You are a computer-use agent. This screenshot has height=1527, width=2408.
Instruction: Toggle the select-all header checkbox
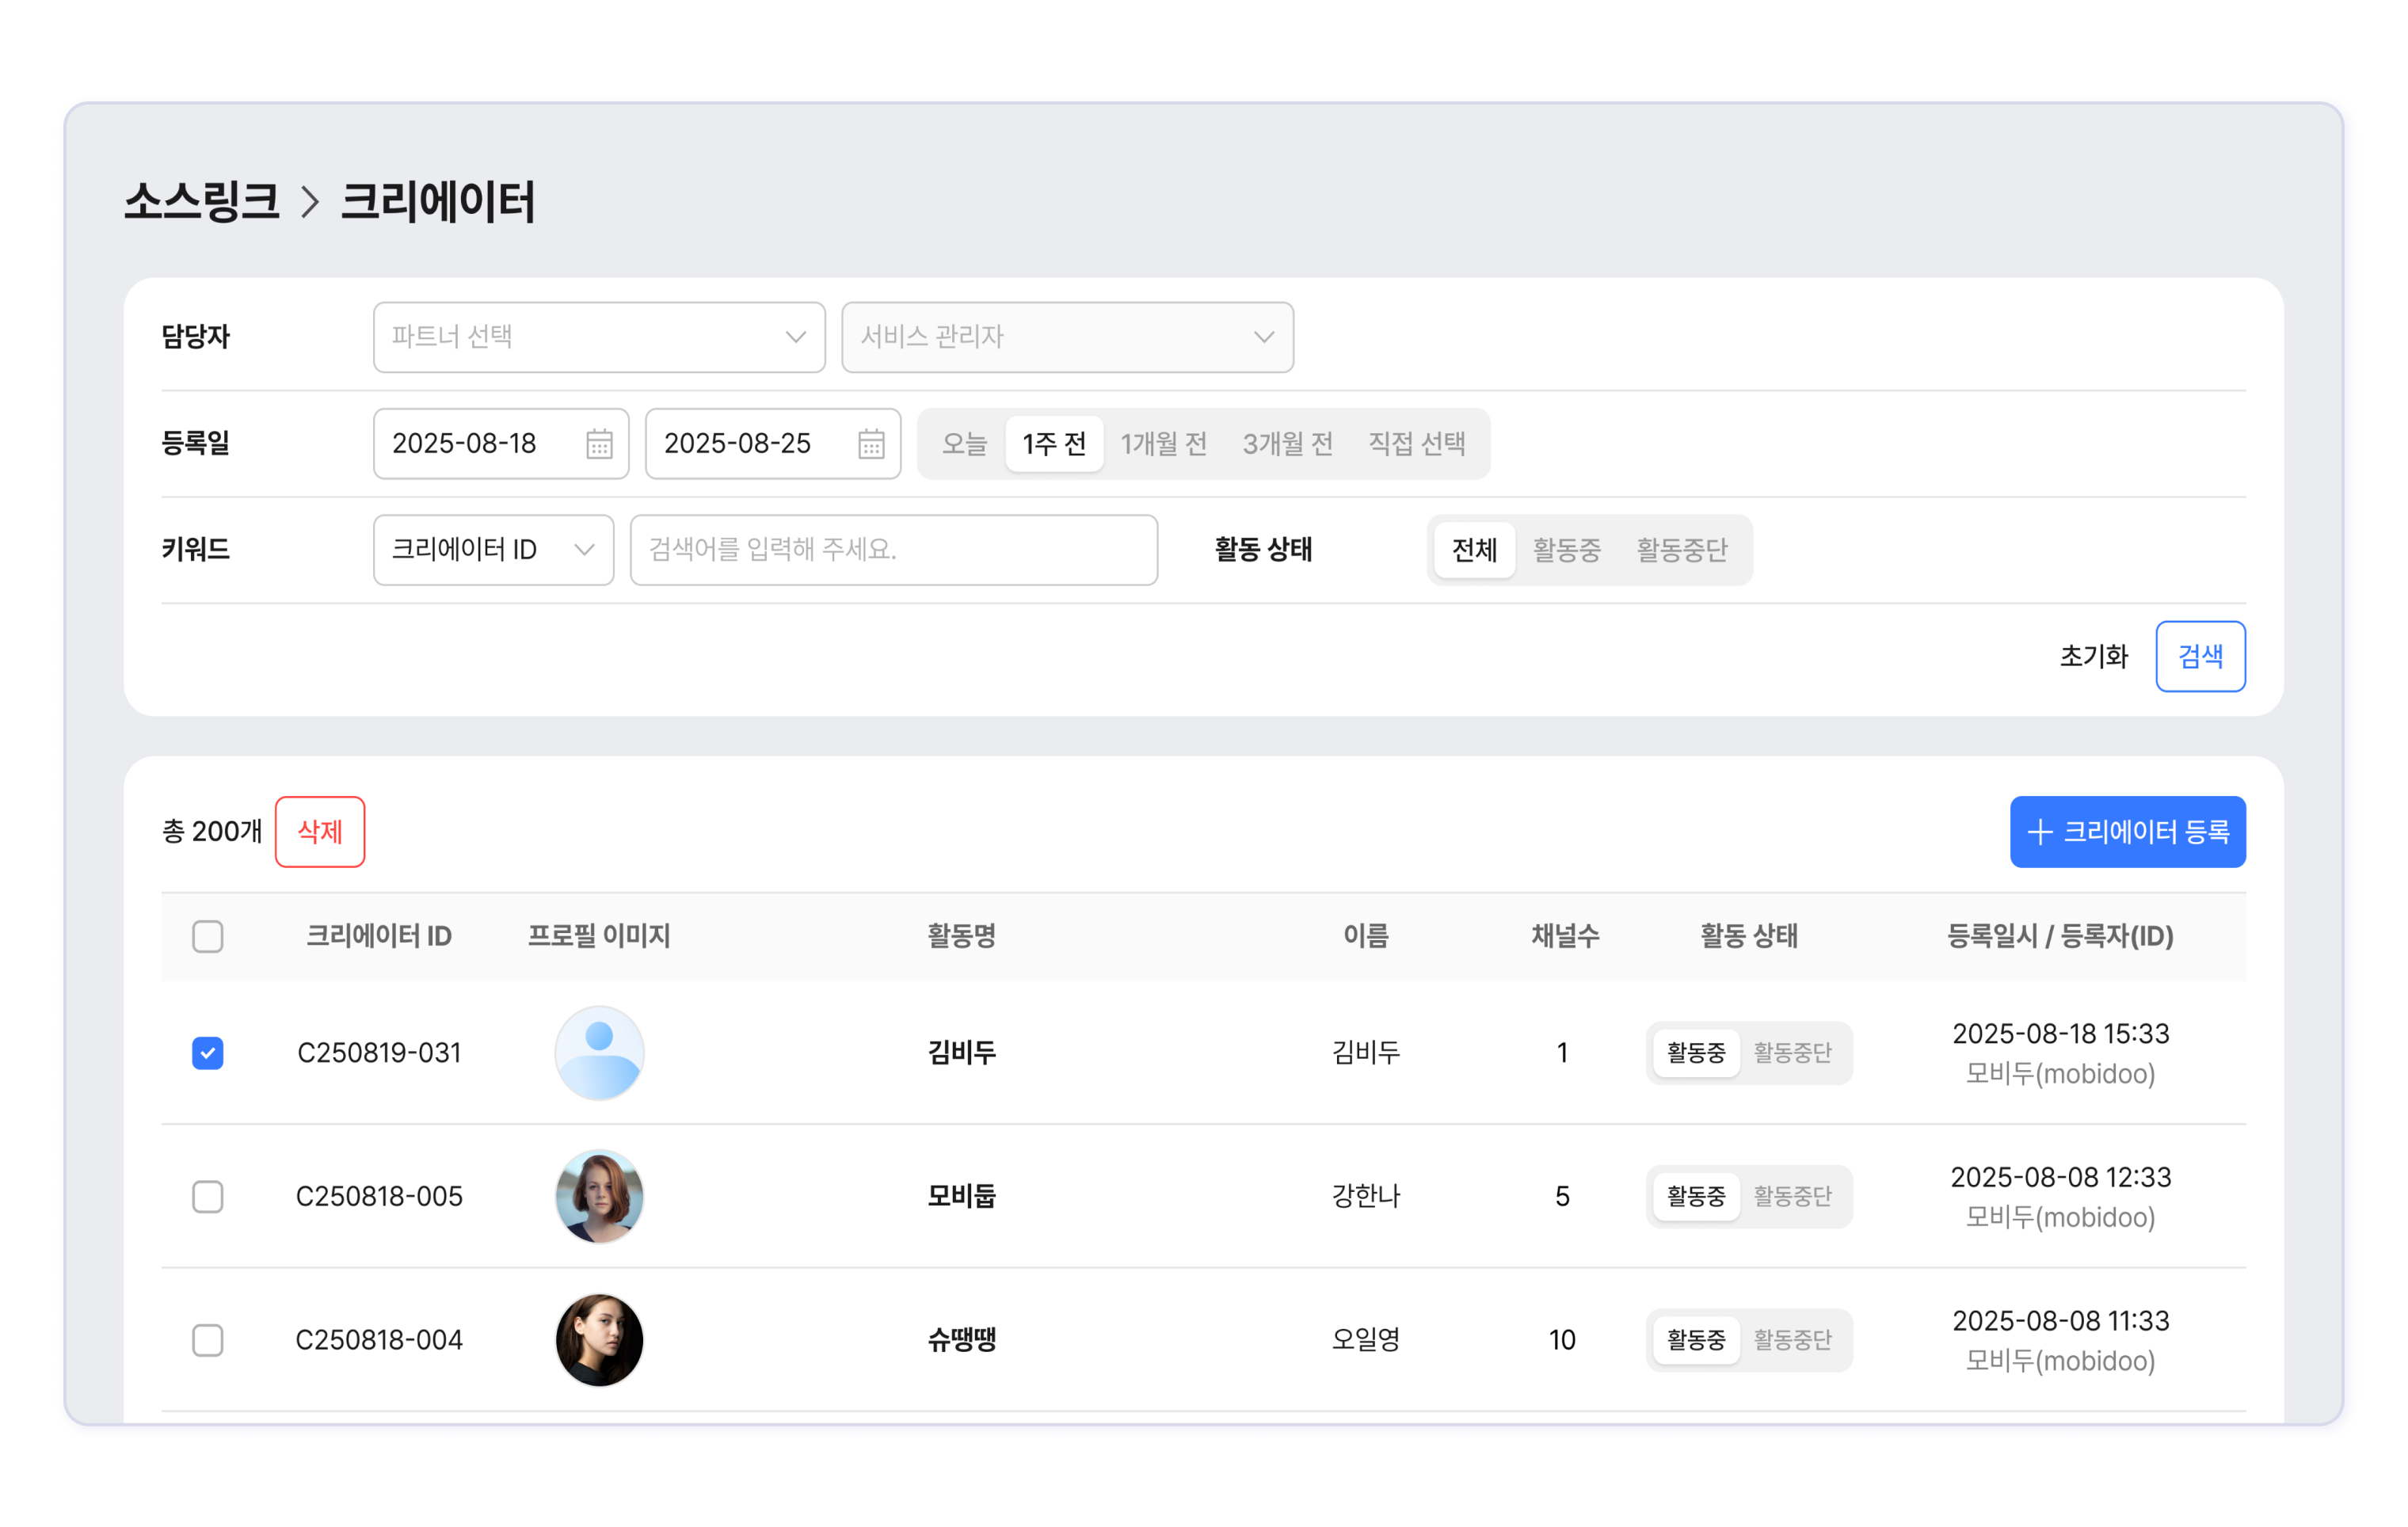coord(208,937)
